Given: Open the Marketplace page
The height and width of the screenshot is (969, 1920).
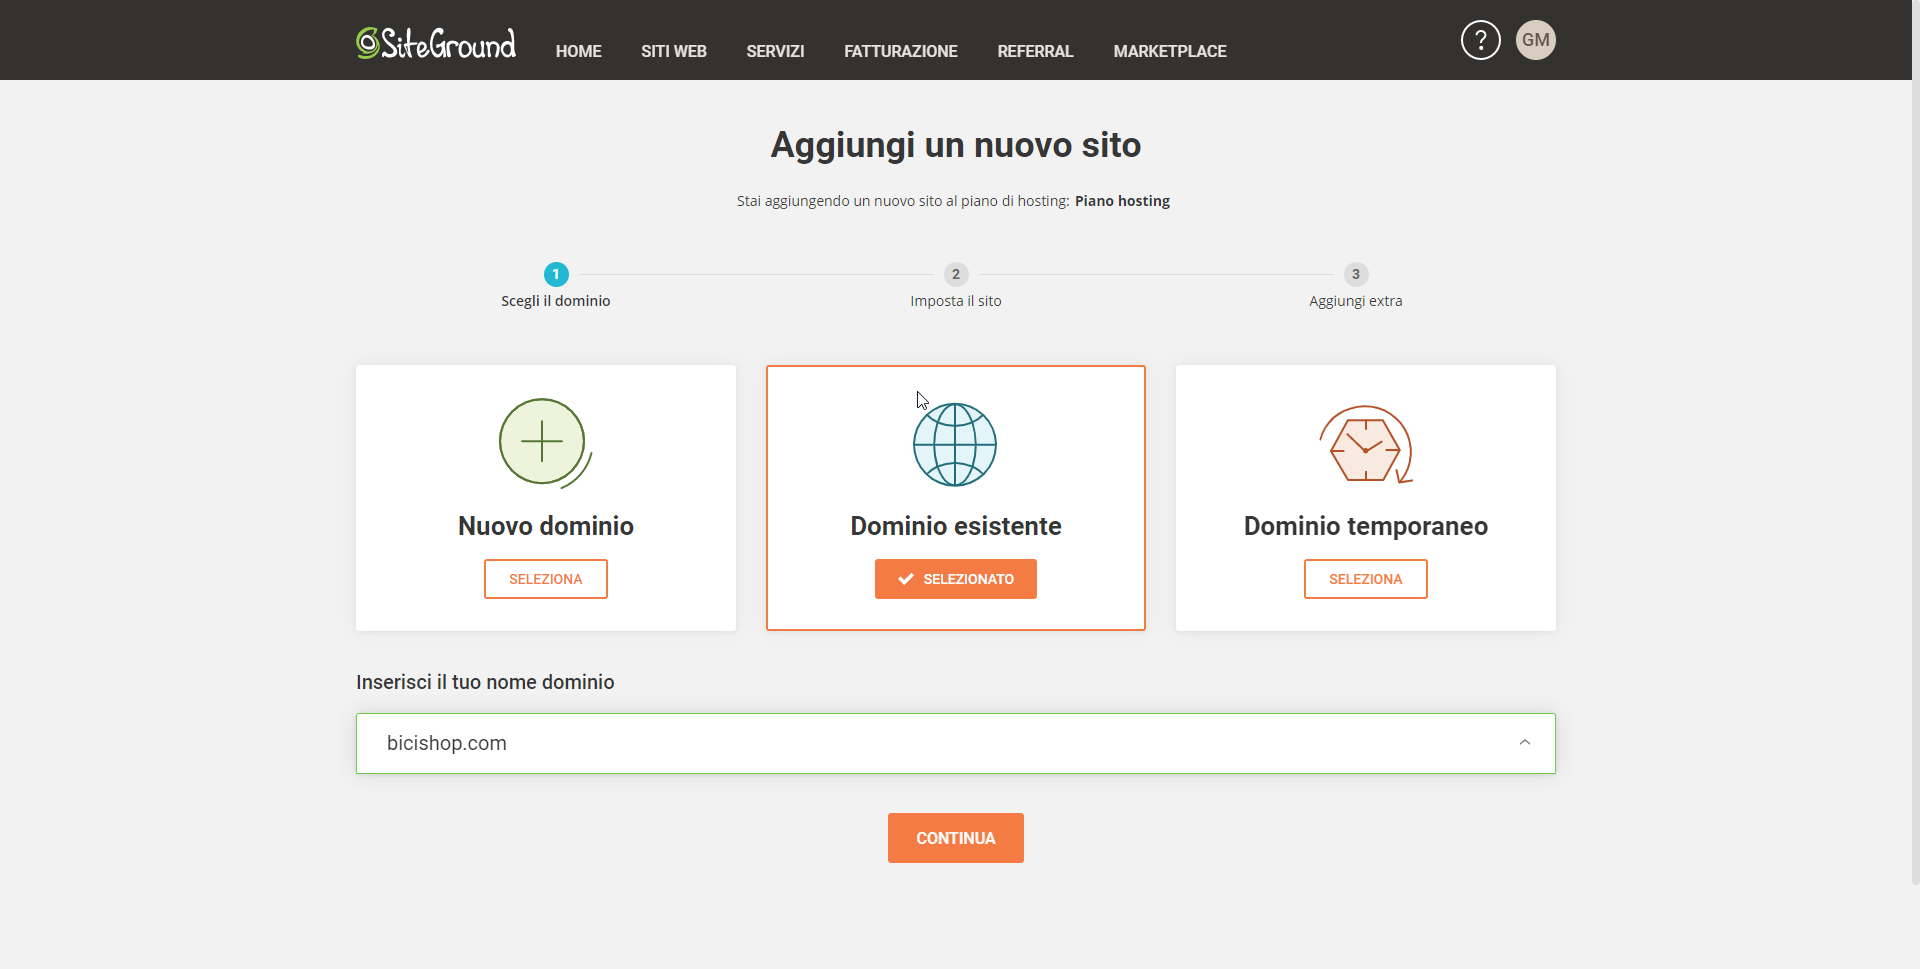Looking at the screenshot, I should (x=1170, y=51).
